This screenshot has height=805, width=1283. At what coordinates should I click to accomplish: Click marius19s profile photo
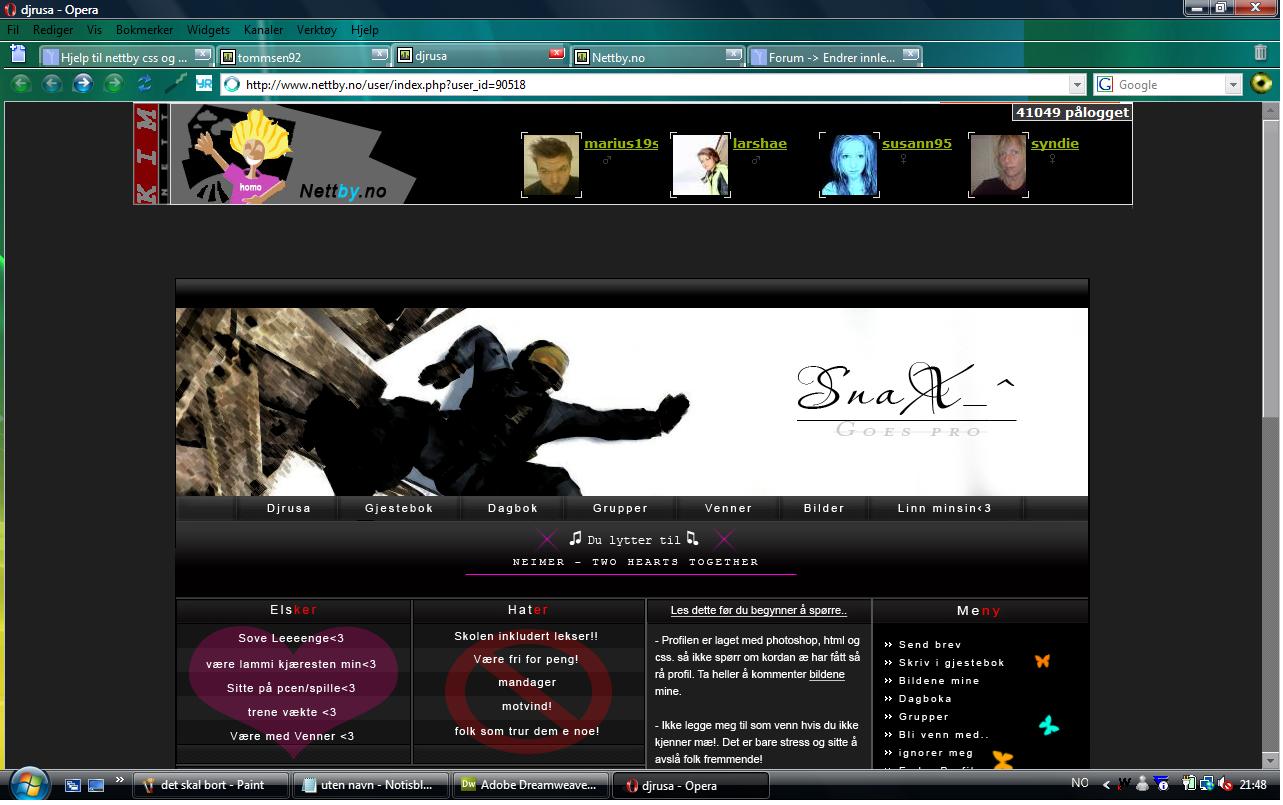pyautogui.click(x=551, y=165)
